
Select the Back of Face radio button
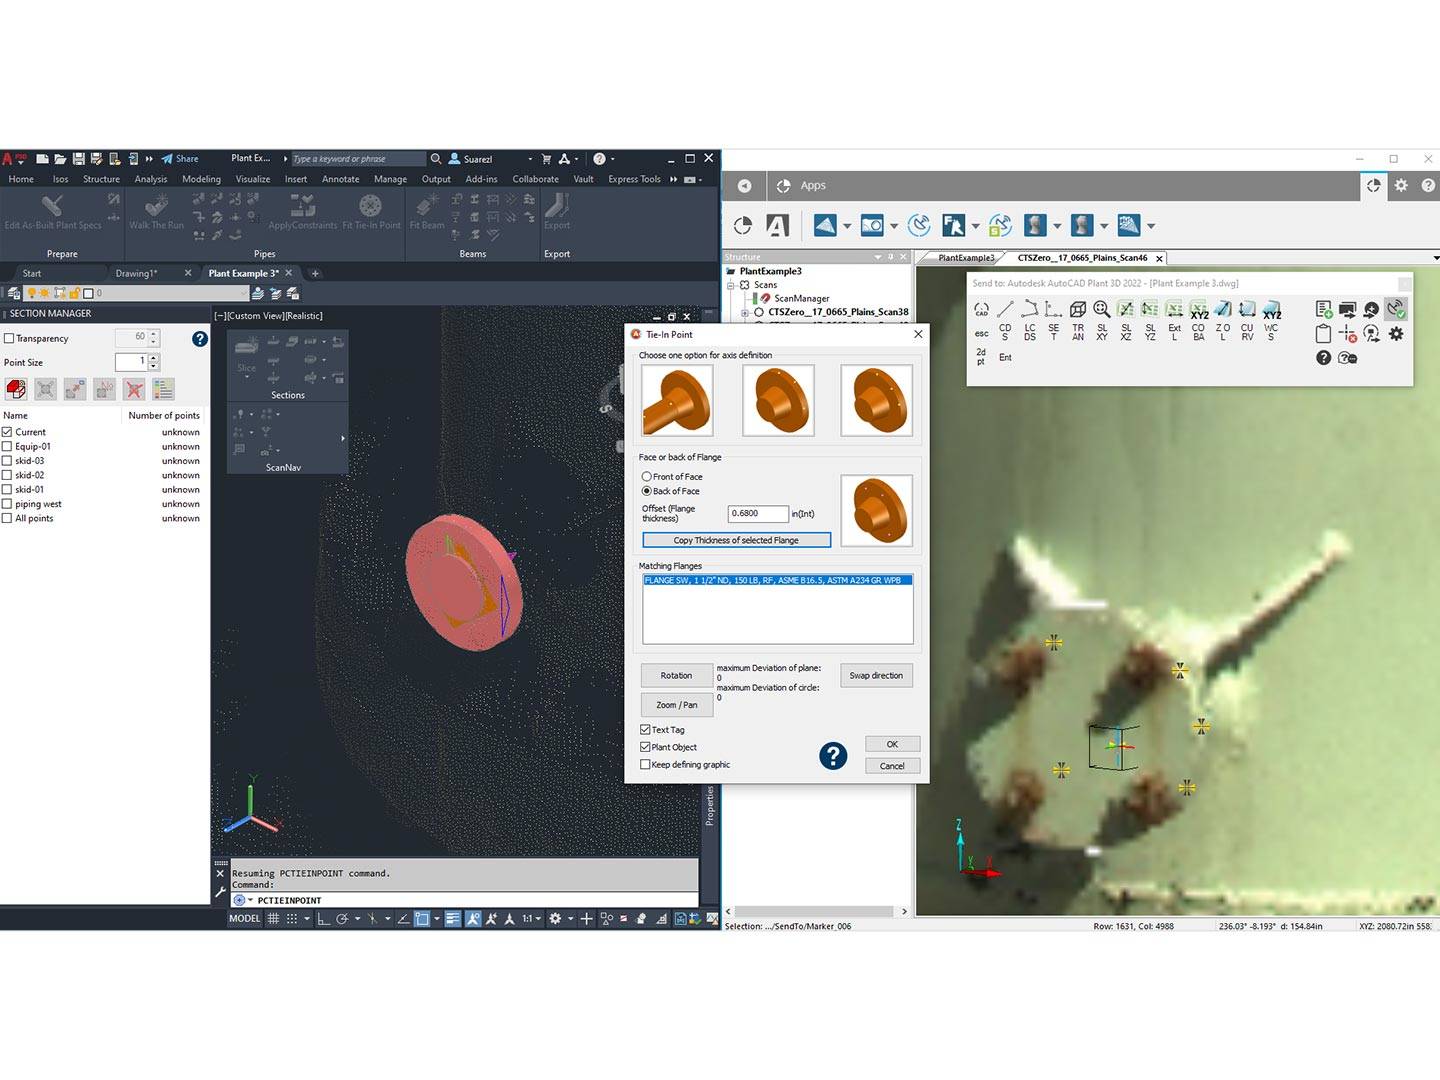[x=647, y=491]
